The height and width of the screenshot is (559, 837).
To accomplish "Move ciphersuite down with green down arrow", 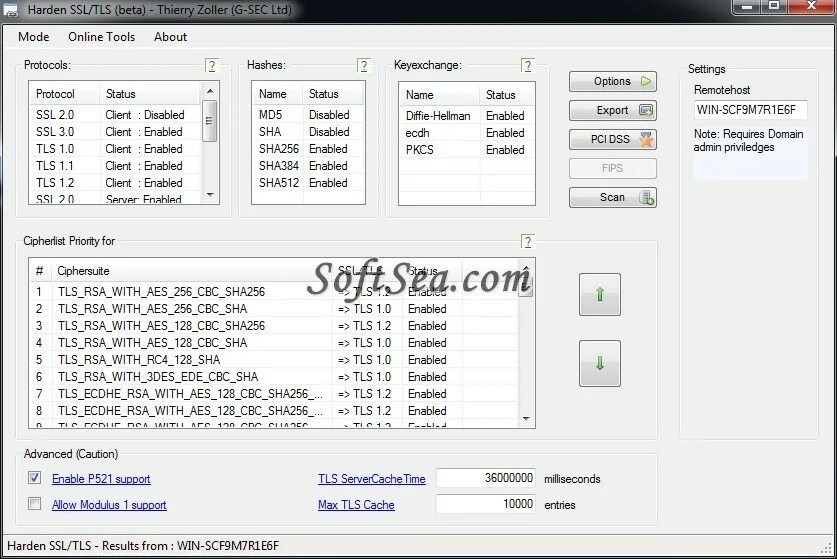I will pos(600,363).
